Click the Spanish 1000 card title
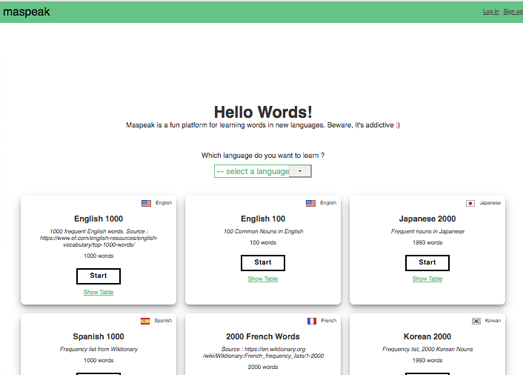 click(98, 337)
